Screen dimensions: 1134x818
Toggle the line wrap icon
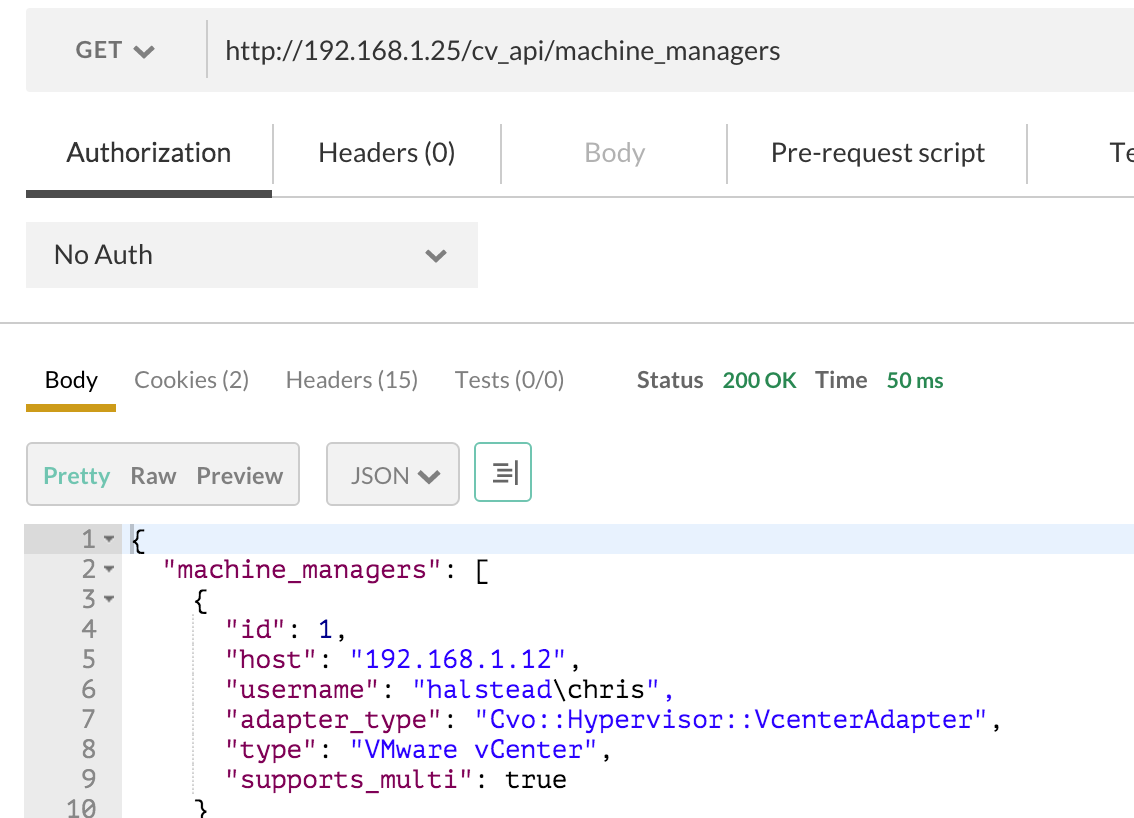[503, 472]
